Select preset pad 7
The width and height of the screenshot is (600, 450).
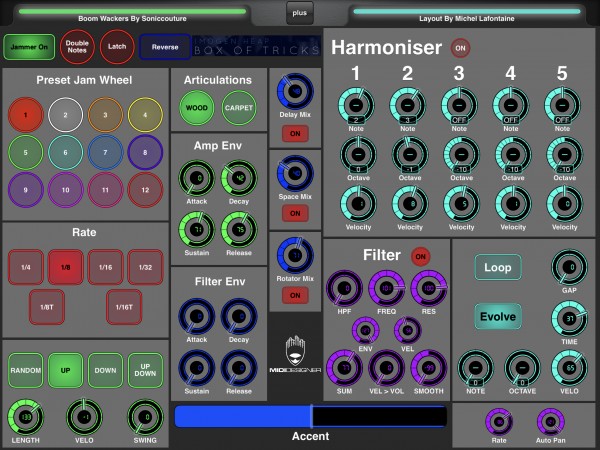[105, 152]
